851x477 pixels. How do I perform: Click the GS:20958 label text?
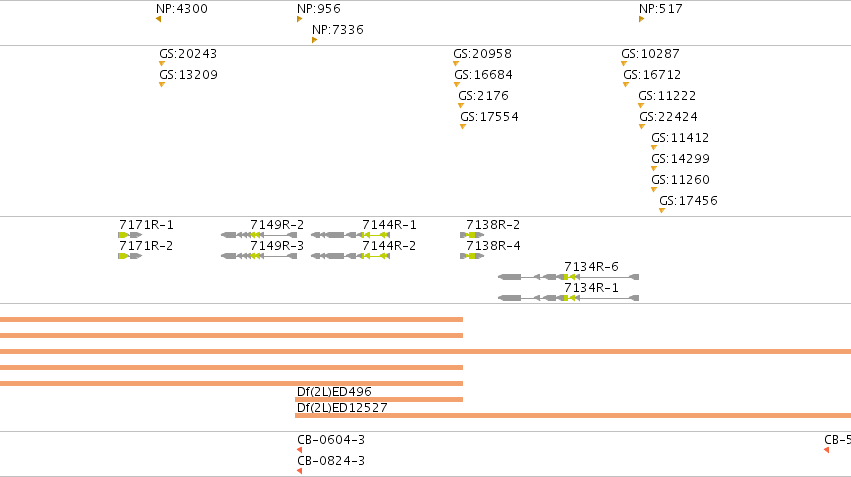pyautogui.click(x=482, y=54)
